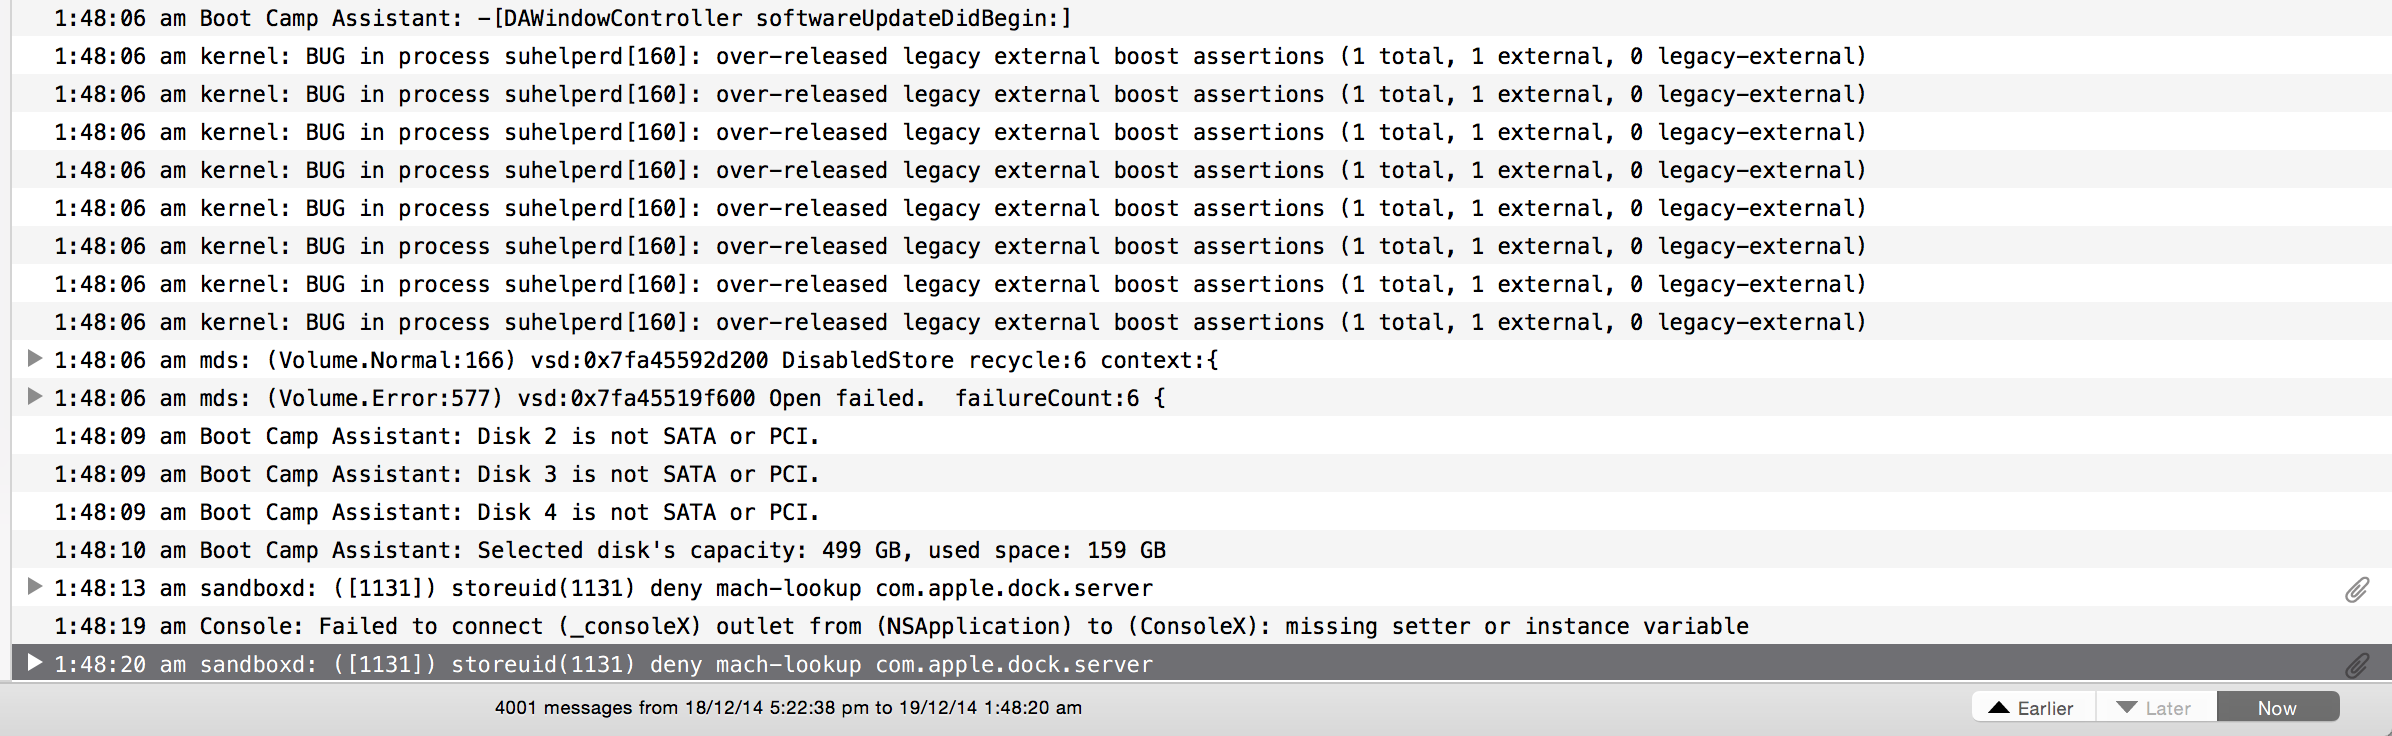Select the Selected disk's capacity log line
The width and height of the screenshot is (2392, 736).
(1201, 550)
